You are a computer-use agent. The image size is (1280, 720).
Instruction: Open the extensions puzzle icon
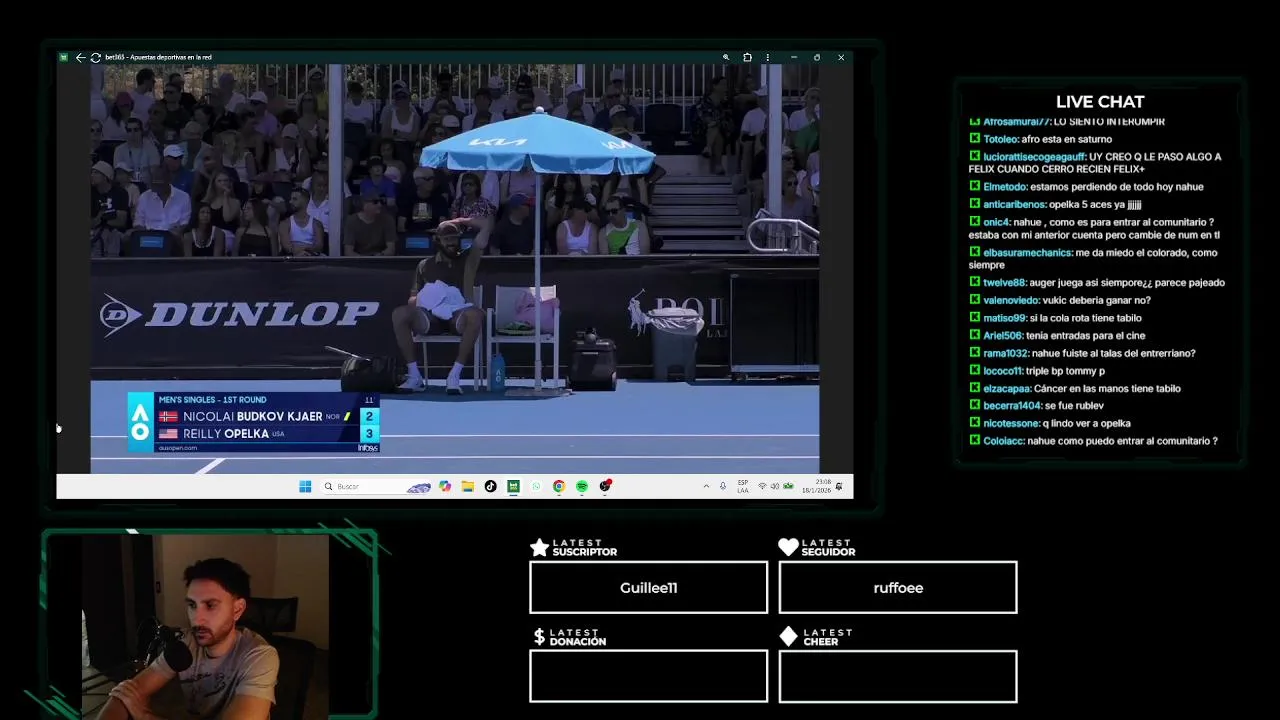pos(747,57)
